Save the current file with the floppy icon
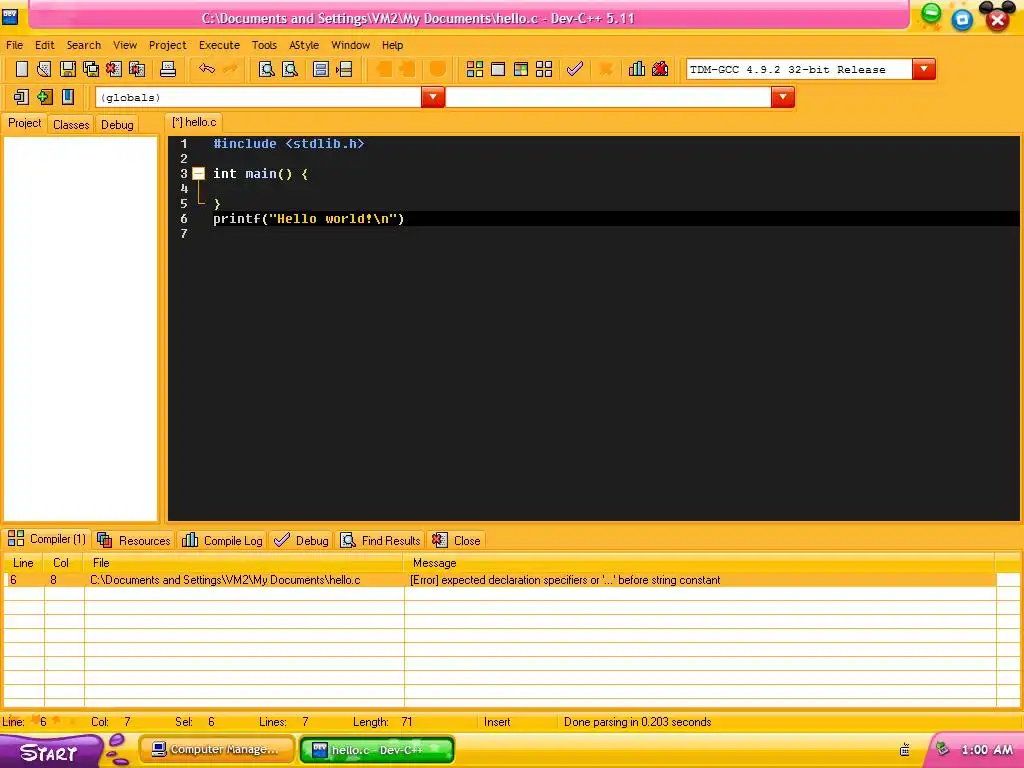The width and height of the screenshot is (1024, 768). [x=67, y=69]
